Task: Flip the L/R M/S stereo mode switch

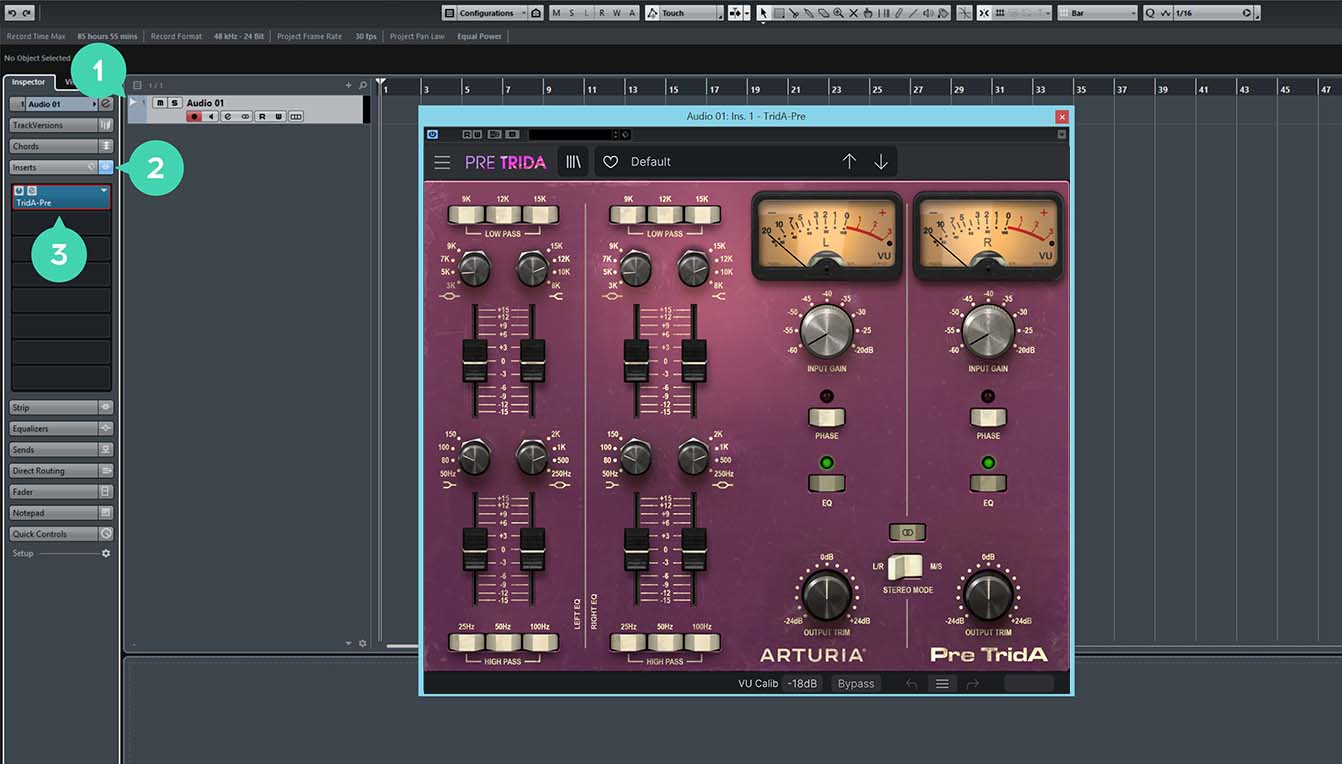Action: pos(907,566)
